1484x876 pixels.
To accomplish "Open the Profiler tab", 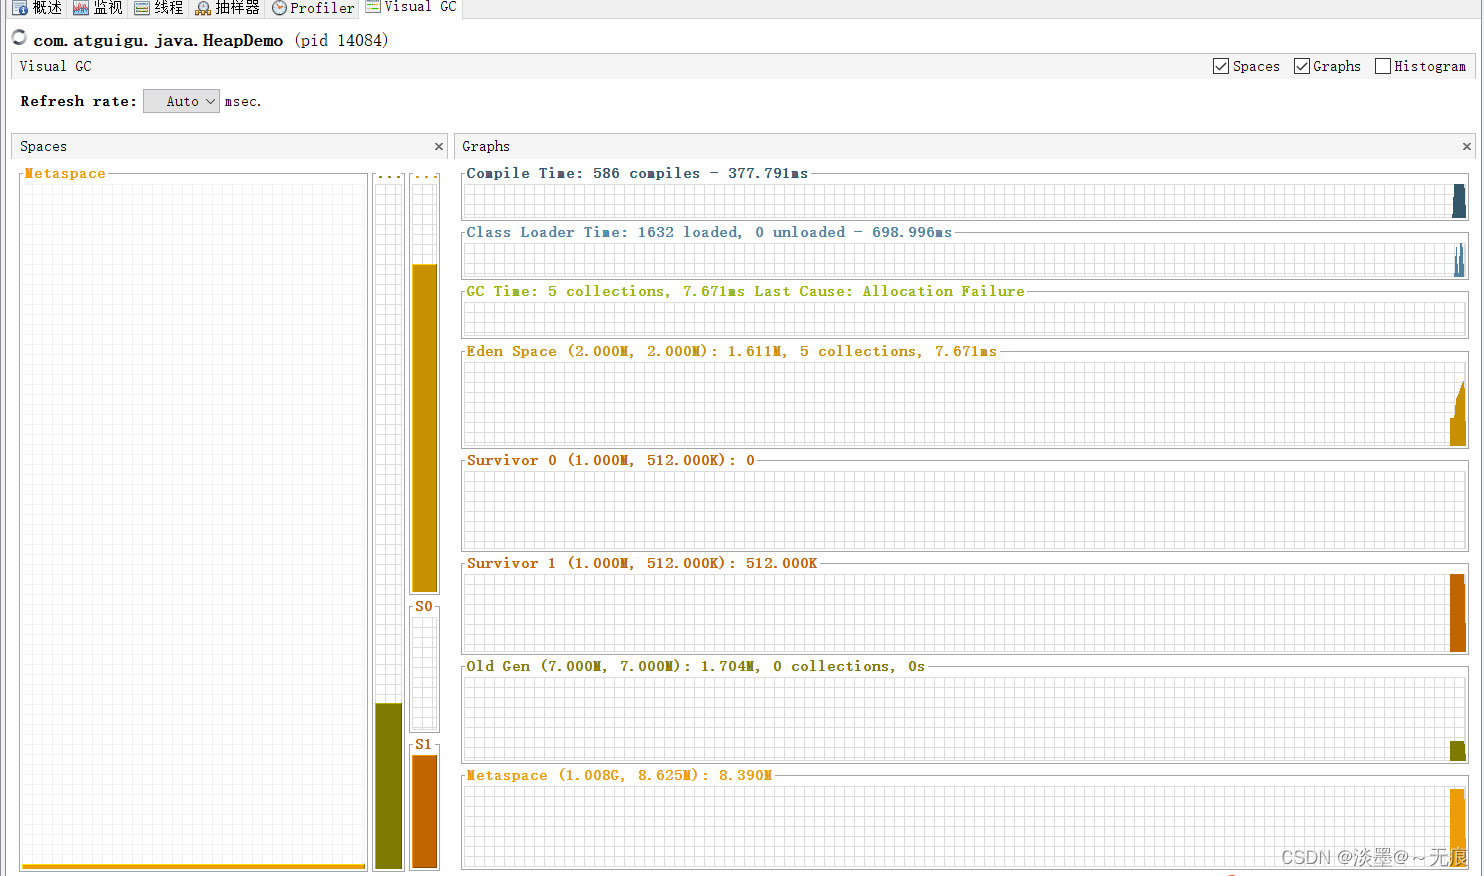I will [x=313, y=8].
